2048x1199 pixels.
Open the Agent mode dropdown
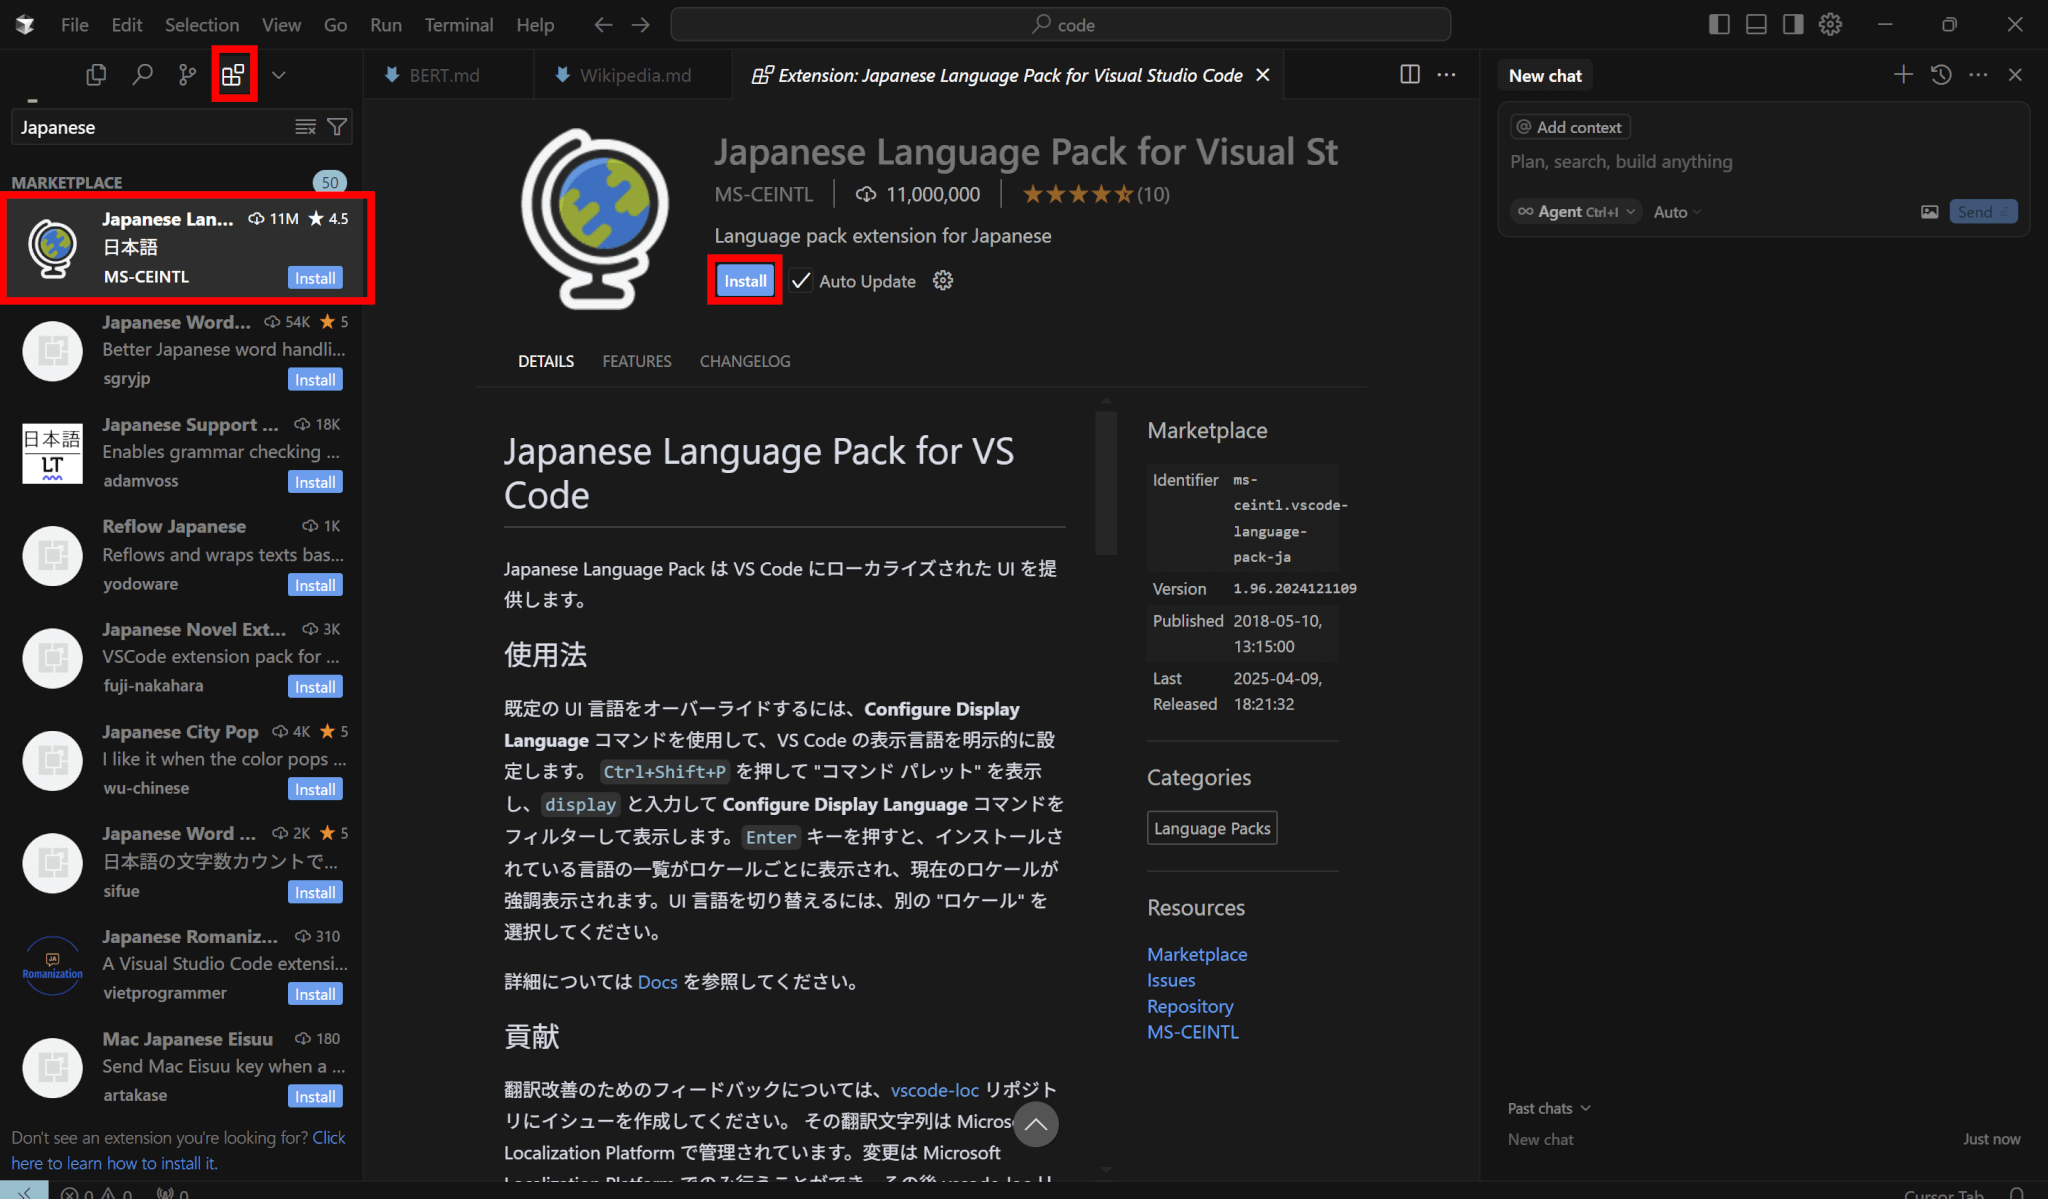1576,212
